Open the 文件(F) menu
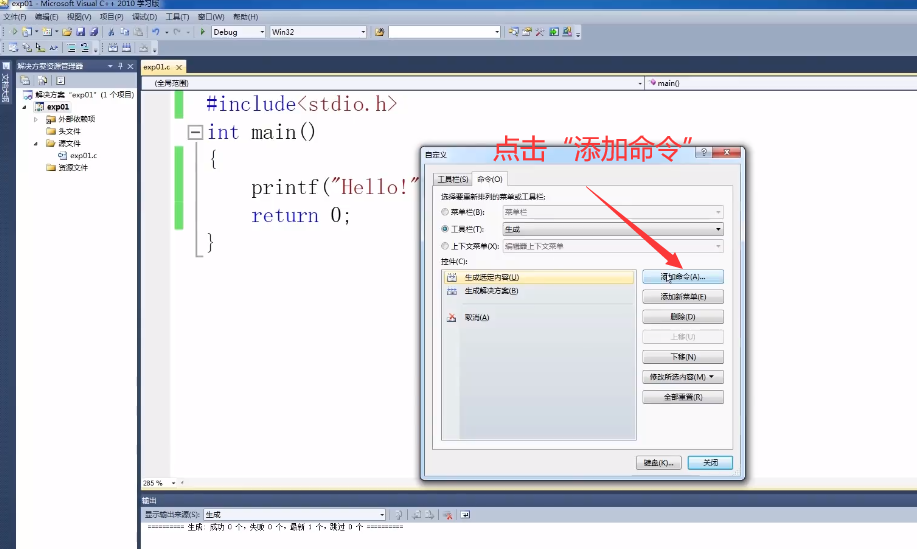The image size is (917, 549). click(x=15, y=17)
